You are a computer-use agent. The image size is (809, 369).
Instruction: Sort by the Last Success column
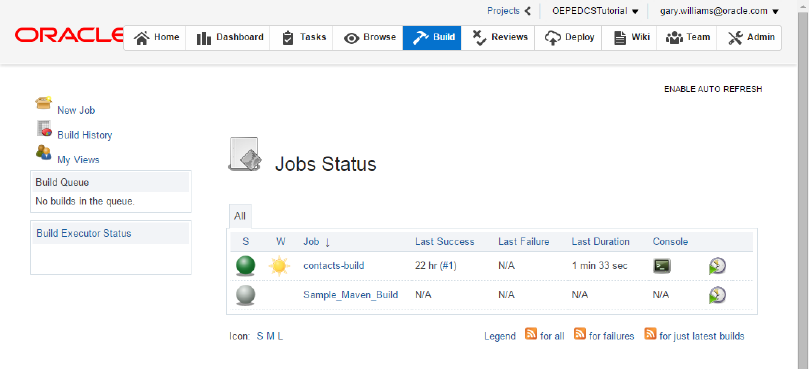coord(445,242)
